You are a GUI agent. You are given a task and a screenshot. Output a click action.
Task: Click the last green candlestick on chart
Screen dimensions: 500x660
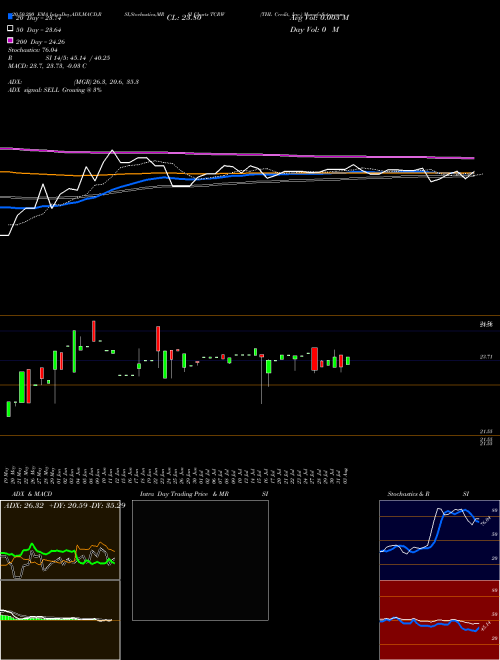[x=348, y=361]
